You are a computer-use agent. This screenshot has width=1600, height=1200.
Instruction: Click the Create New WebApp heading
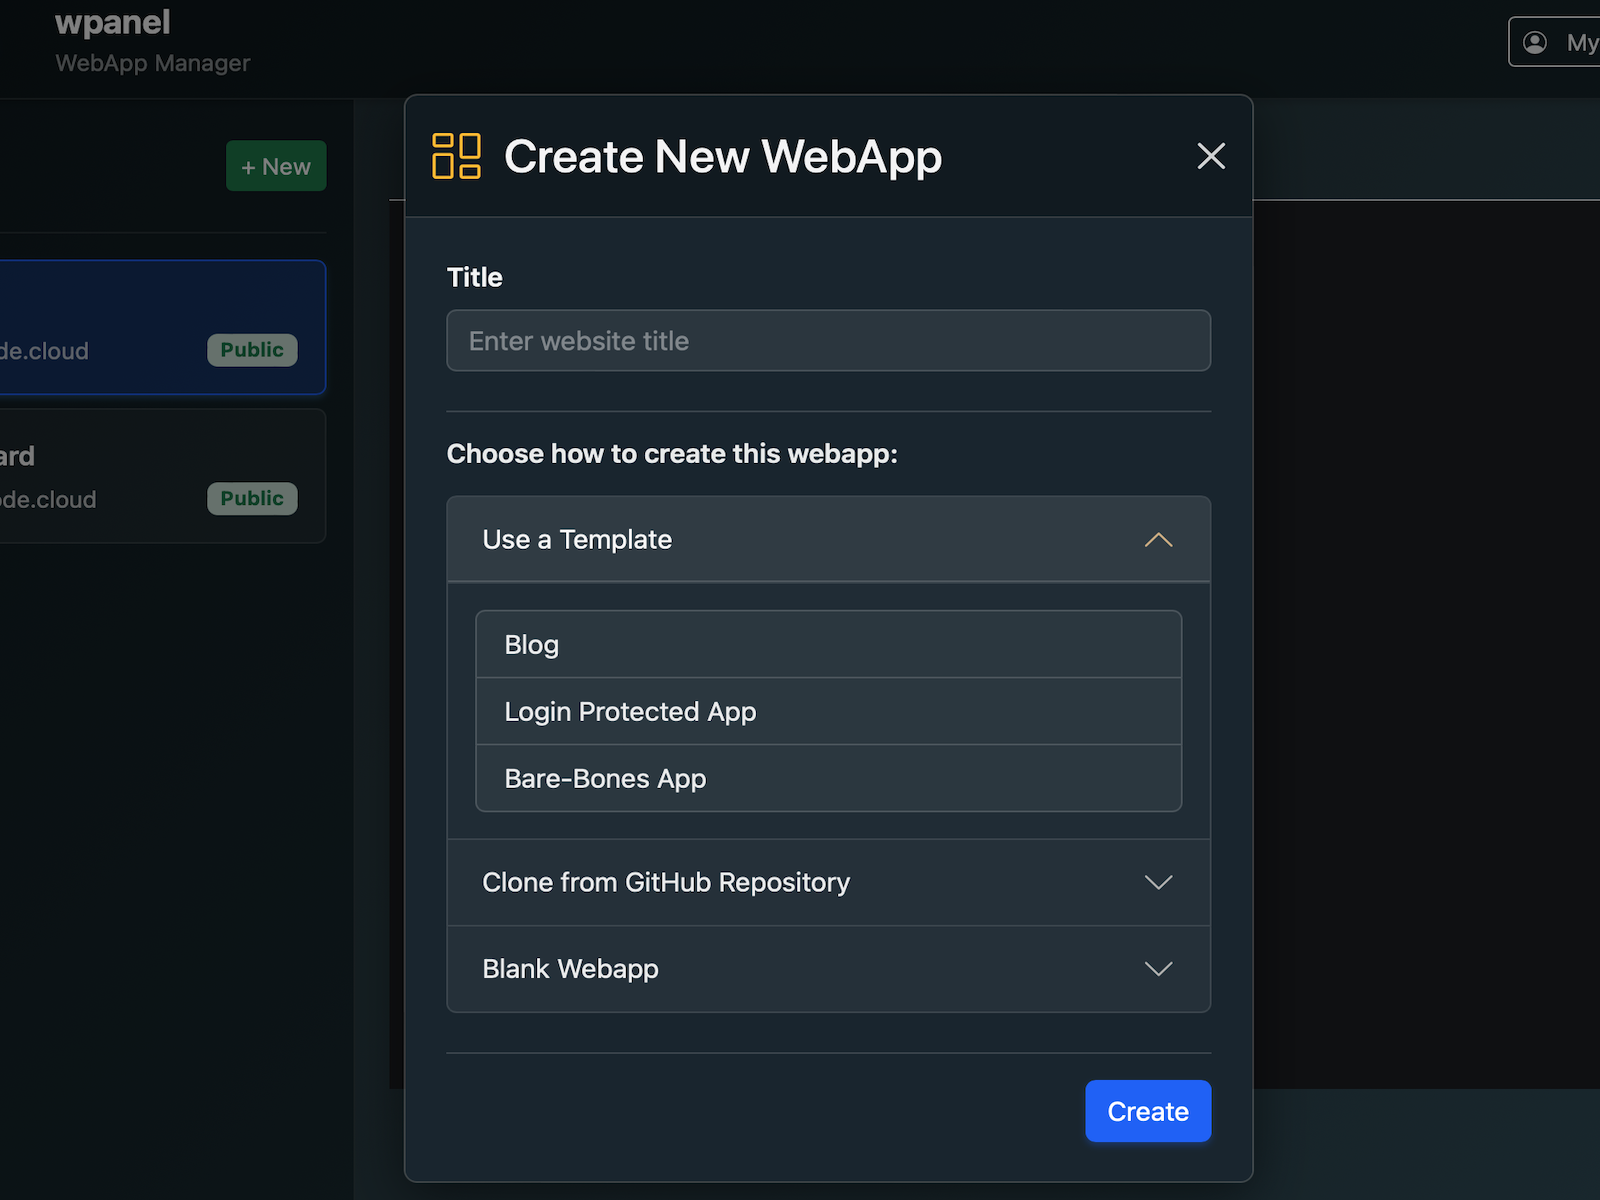pos(722,157)
